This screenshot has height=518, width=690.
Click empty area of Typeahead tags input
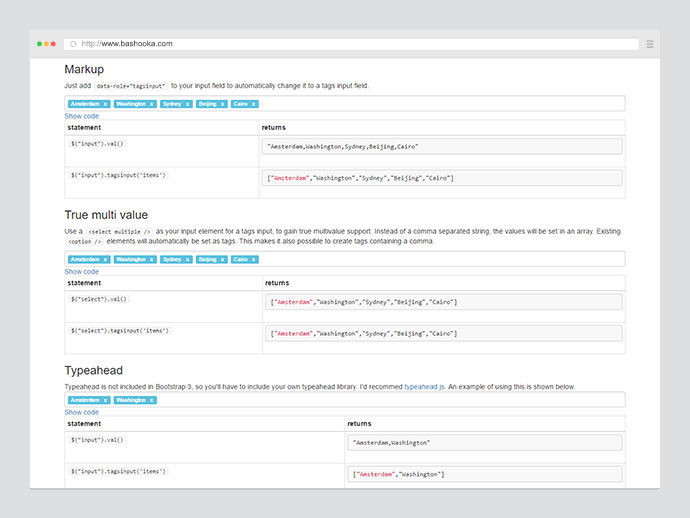(x=389, y=400)
